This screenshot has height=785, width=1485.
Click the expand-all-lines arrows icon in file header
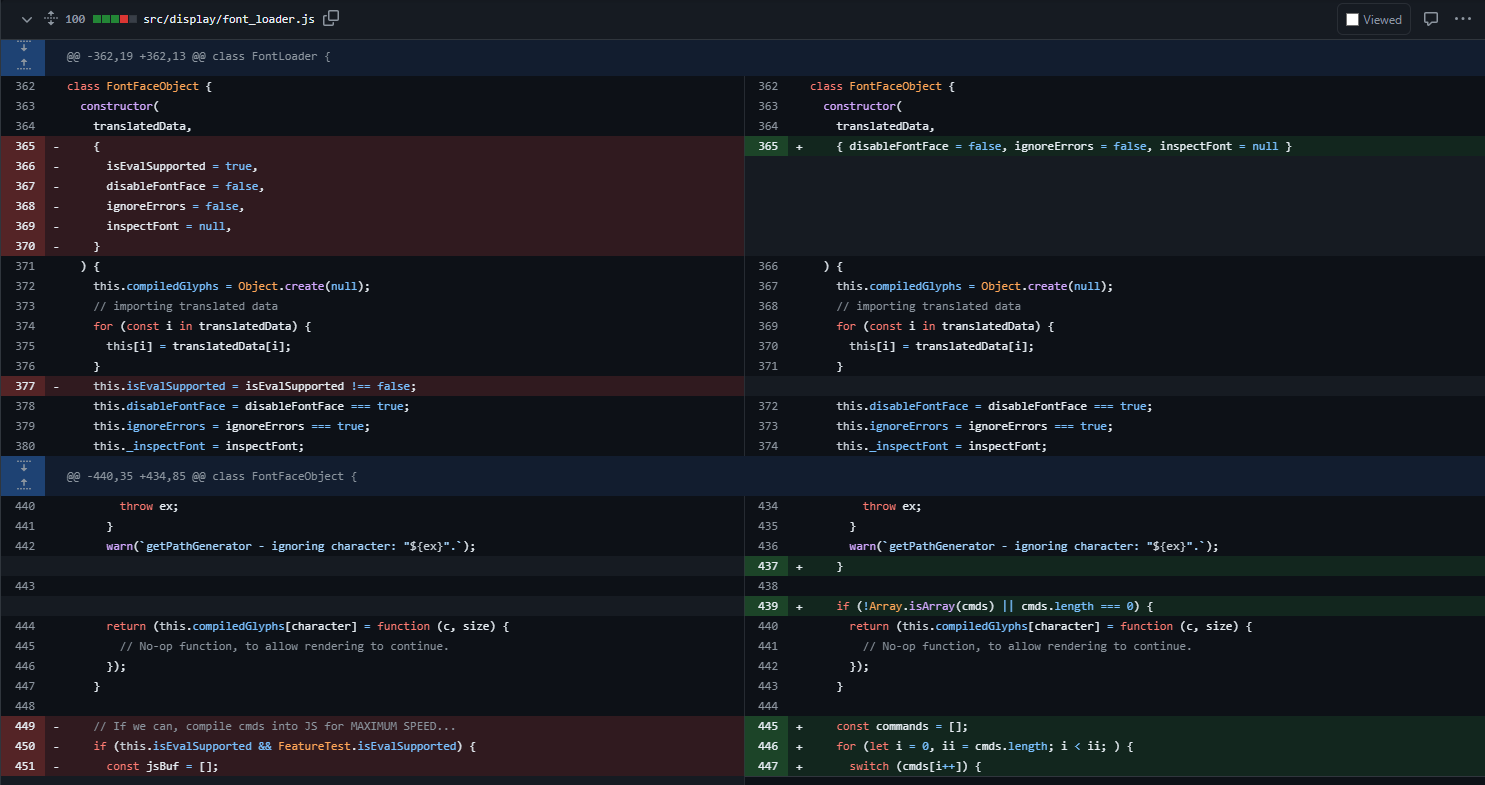[50, 19]
